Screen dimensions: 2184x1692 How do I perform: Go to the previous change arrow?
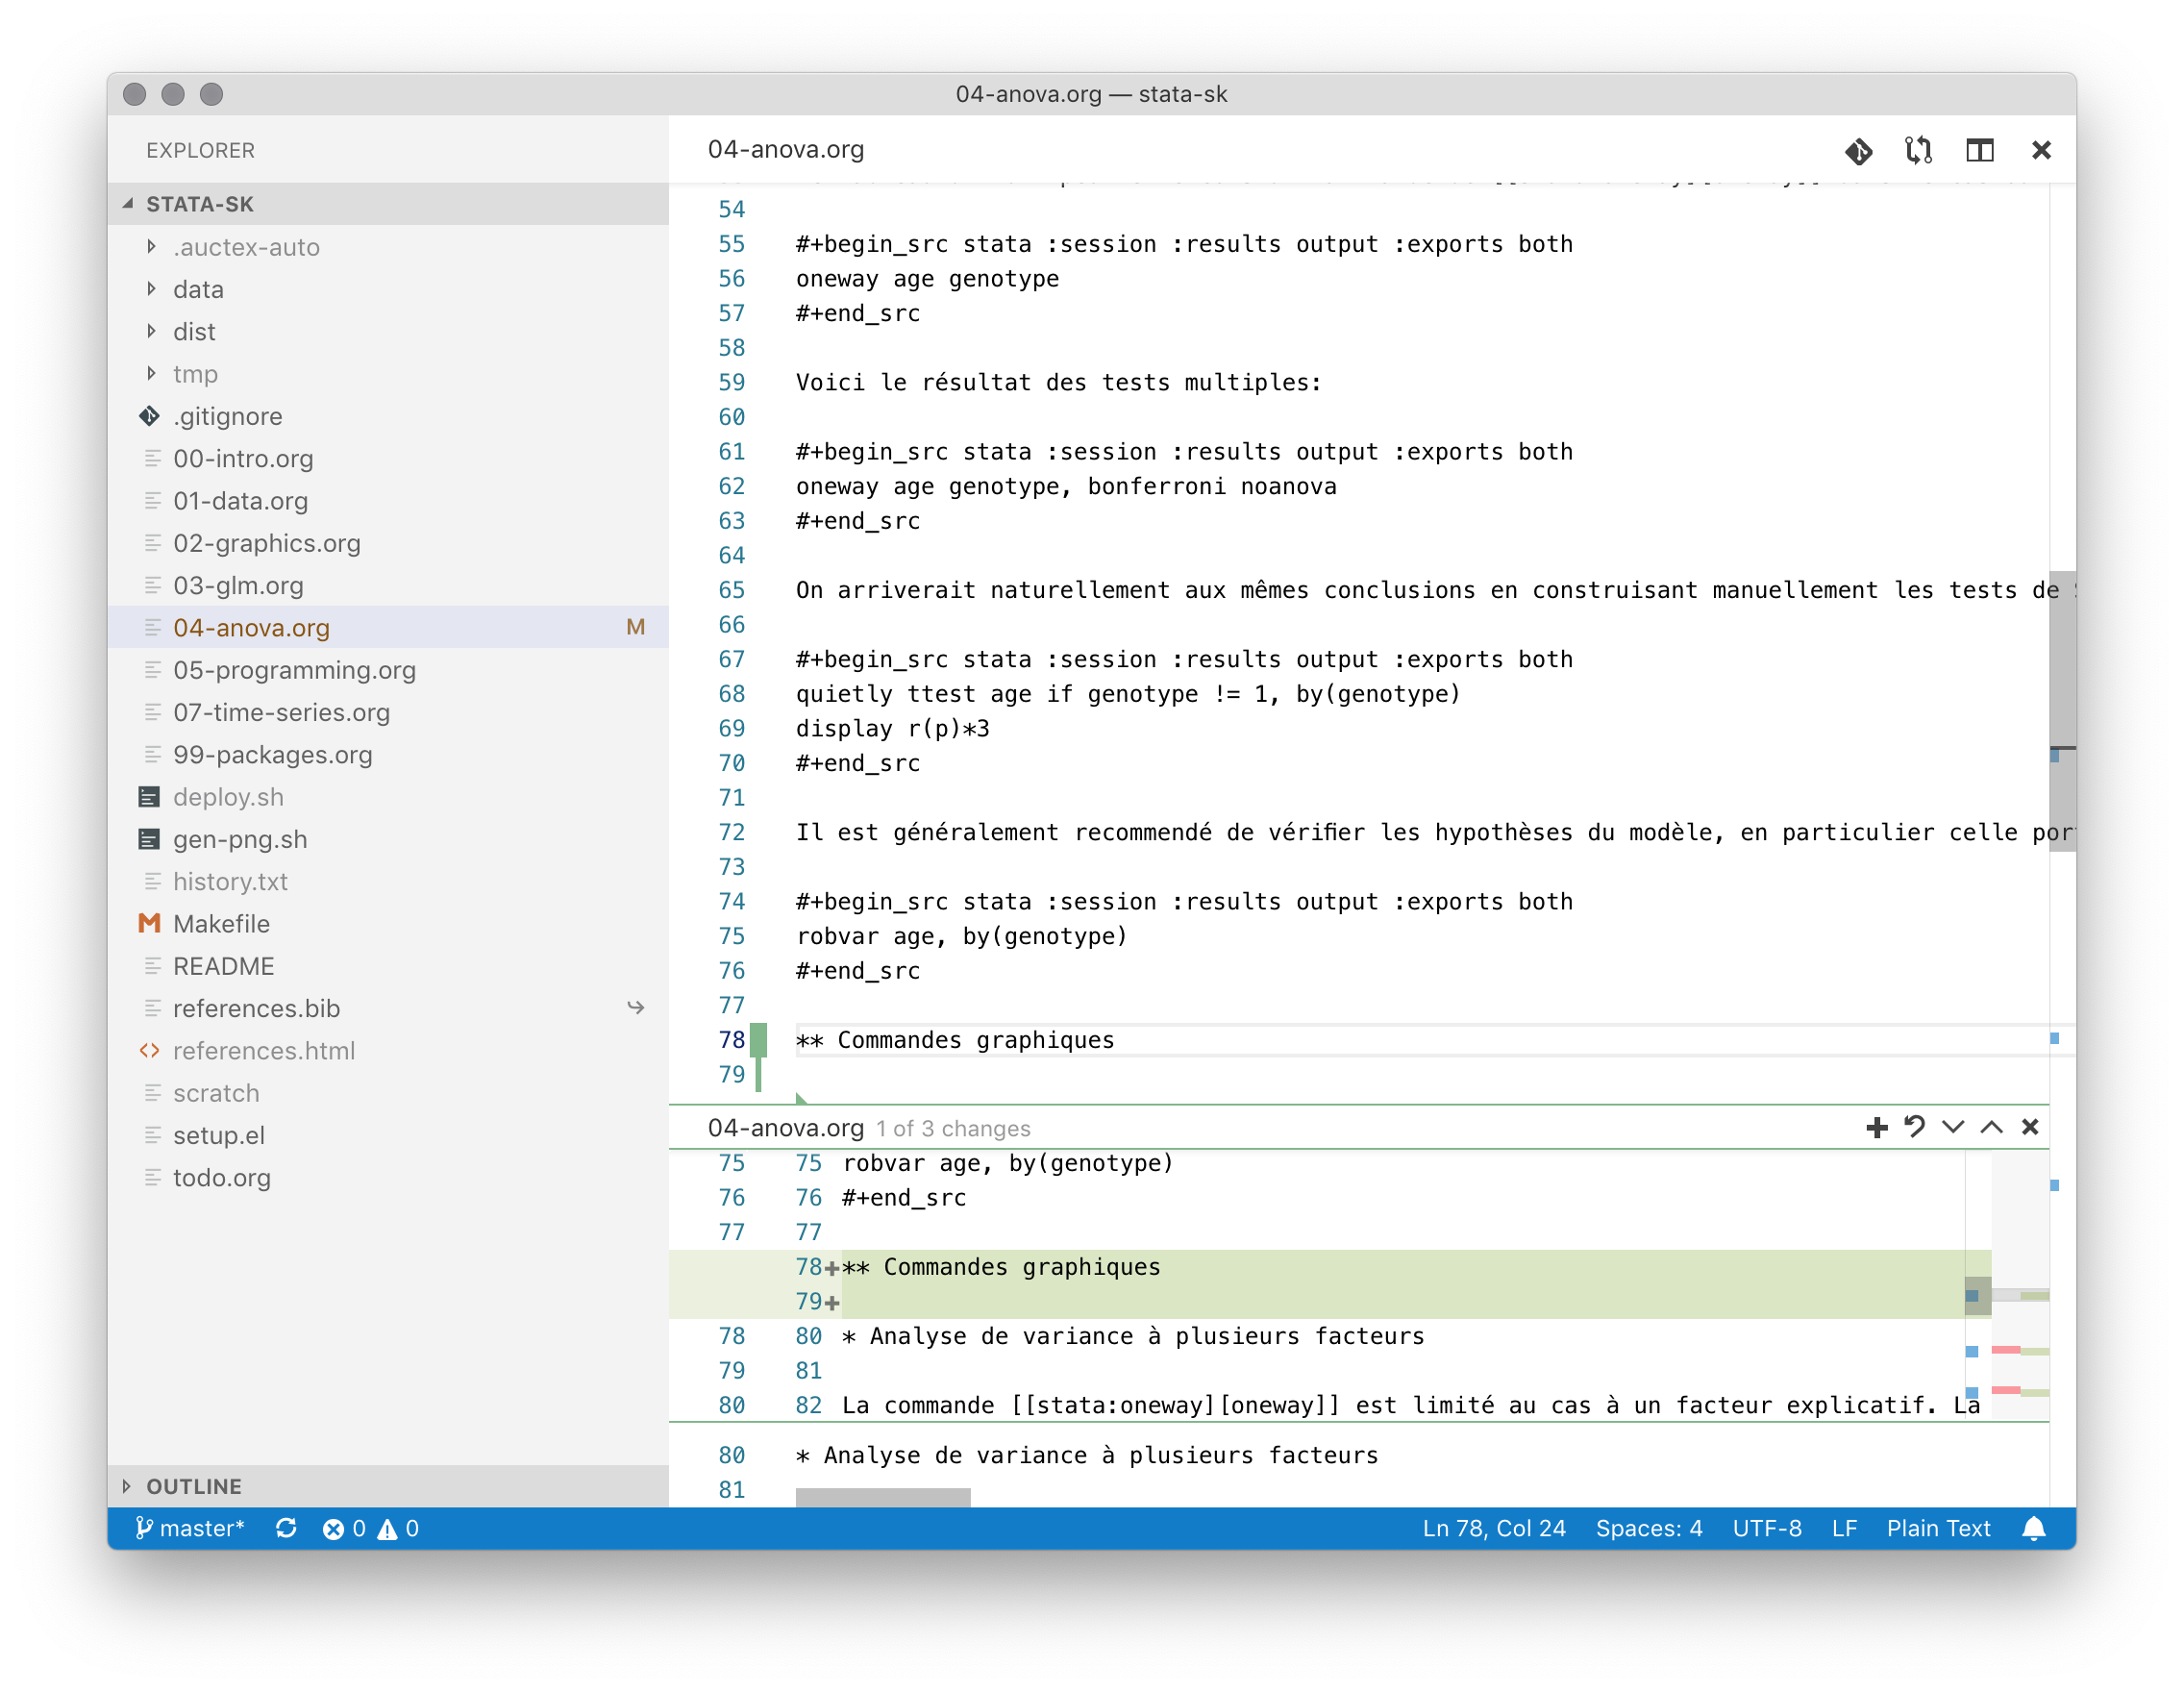(1991, 1128)
